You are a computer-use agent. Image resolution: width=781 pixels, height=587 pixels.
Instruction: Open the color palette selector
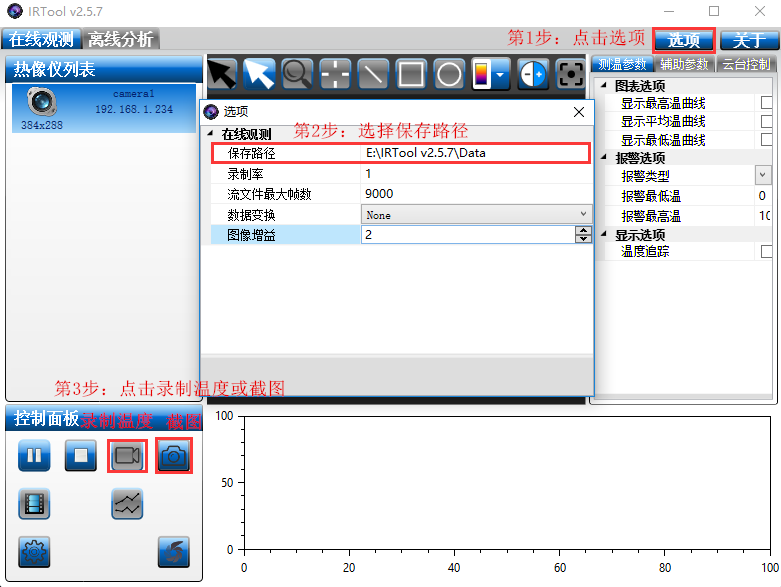[490, 74]
